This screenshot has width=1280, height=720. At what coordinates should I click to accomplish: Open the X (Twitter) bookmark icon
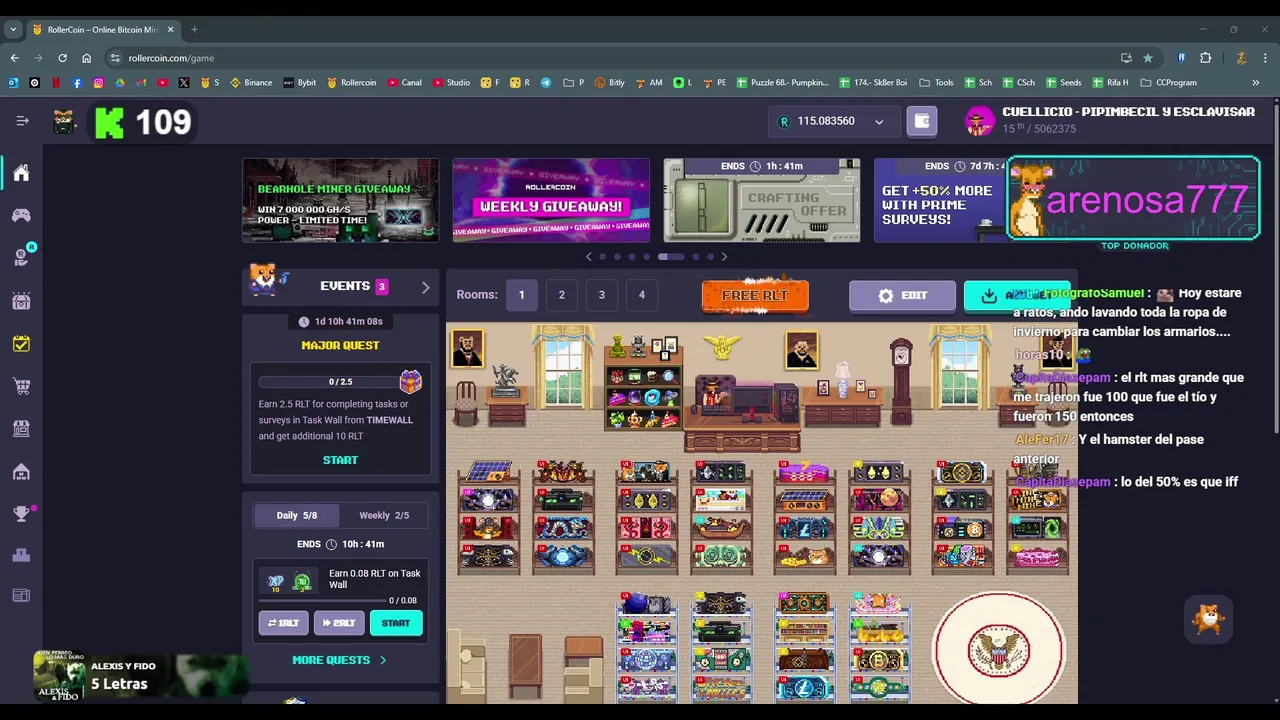point(184,83)
